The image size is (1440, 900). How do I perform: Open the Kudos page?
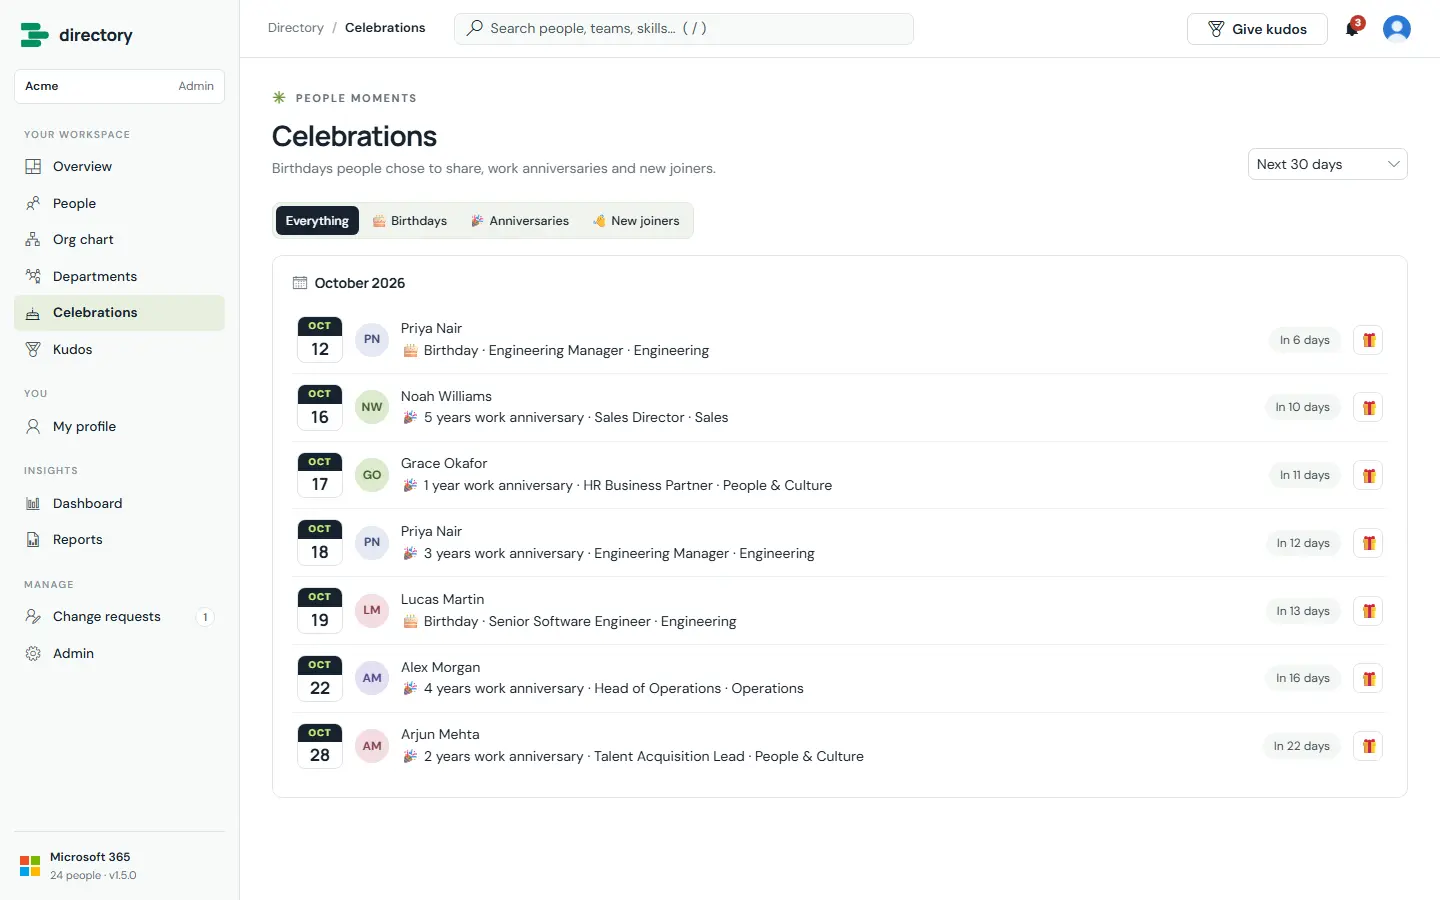click(119, 349)
